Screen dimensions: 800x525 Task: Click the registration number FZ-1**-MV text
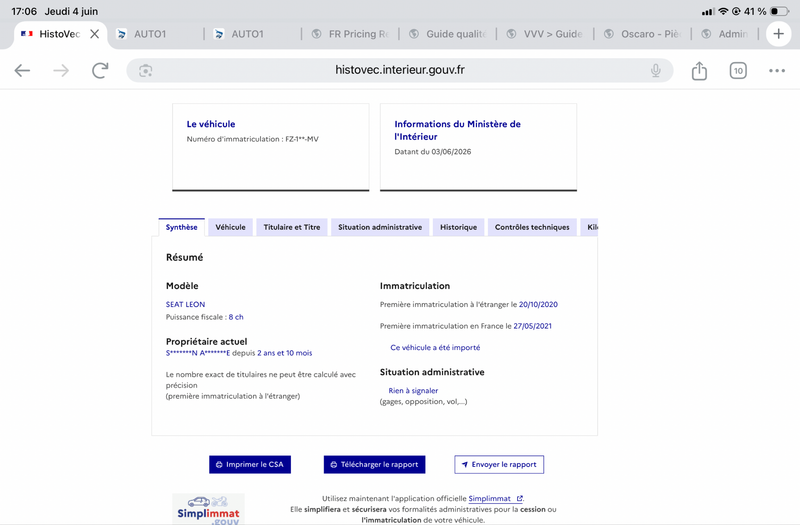(x=302, y=139)
